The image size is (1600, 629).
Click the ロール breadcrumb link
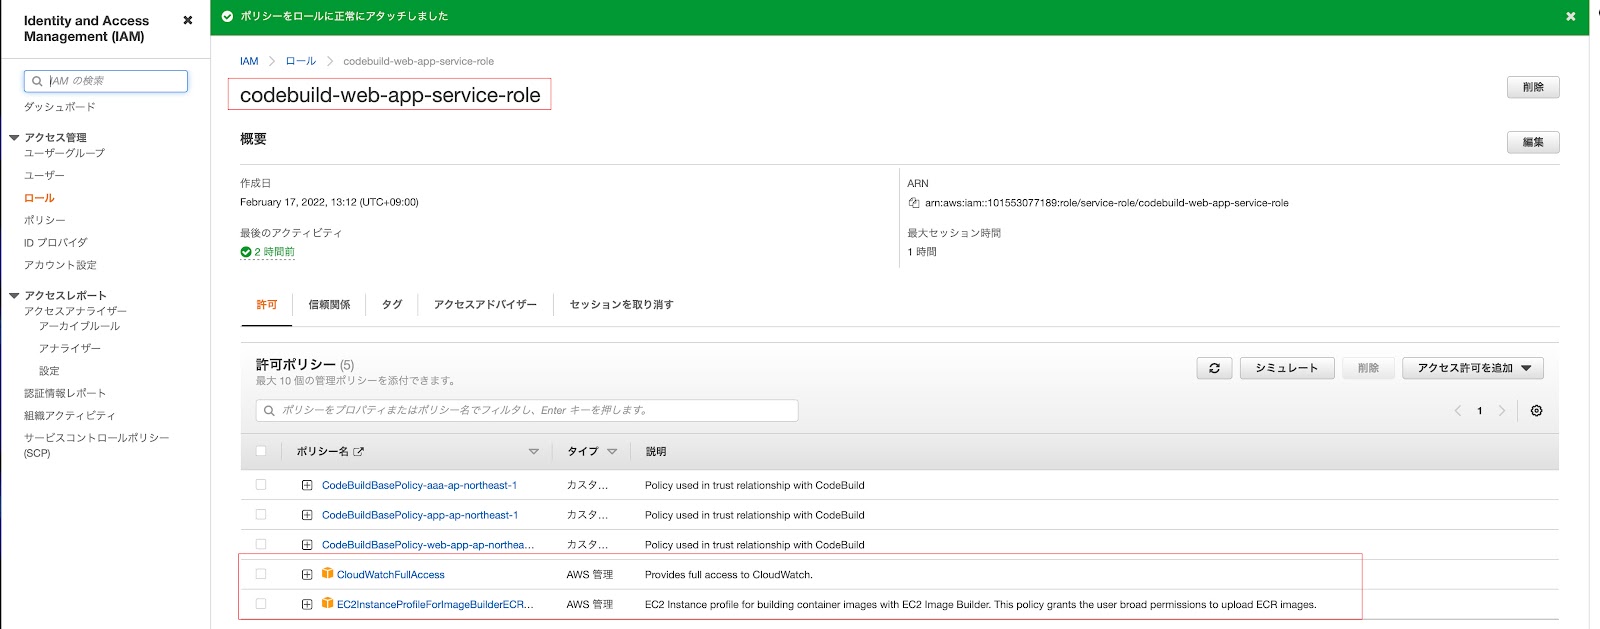click(300, 61)
